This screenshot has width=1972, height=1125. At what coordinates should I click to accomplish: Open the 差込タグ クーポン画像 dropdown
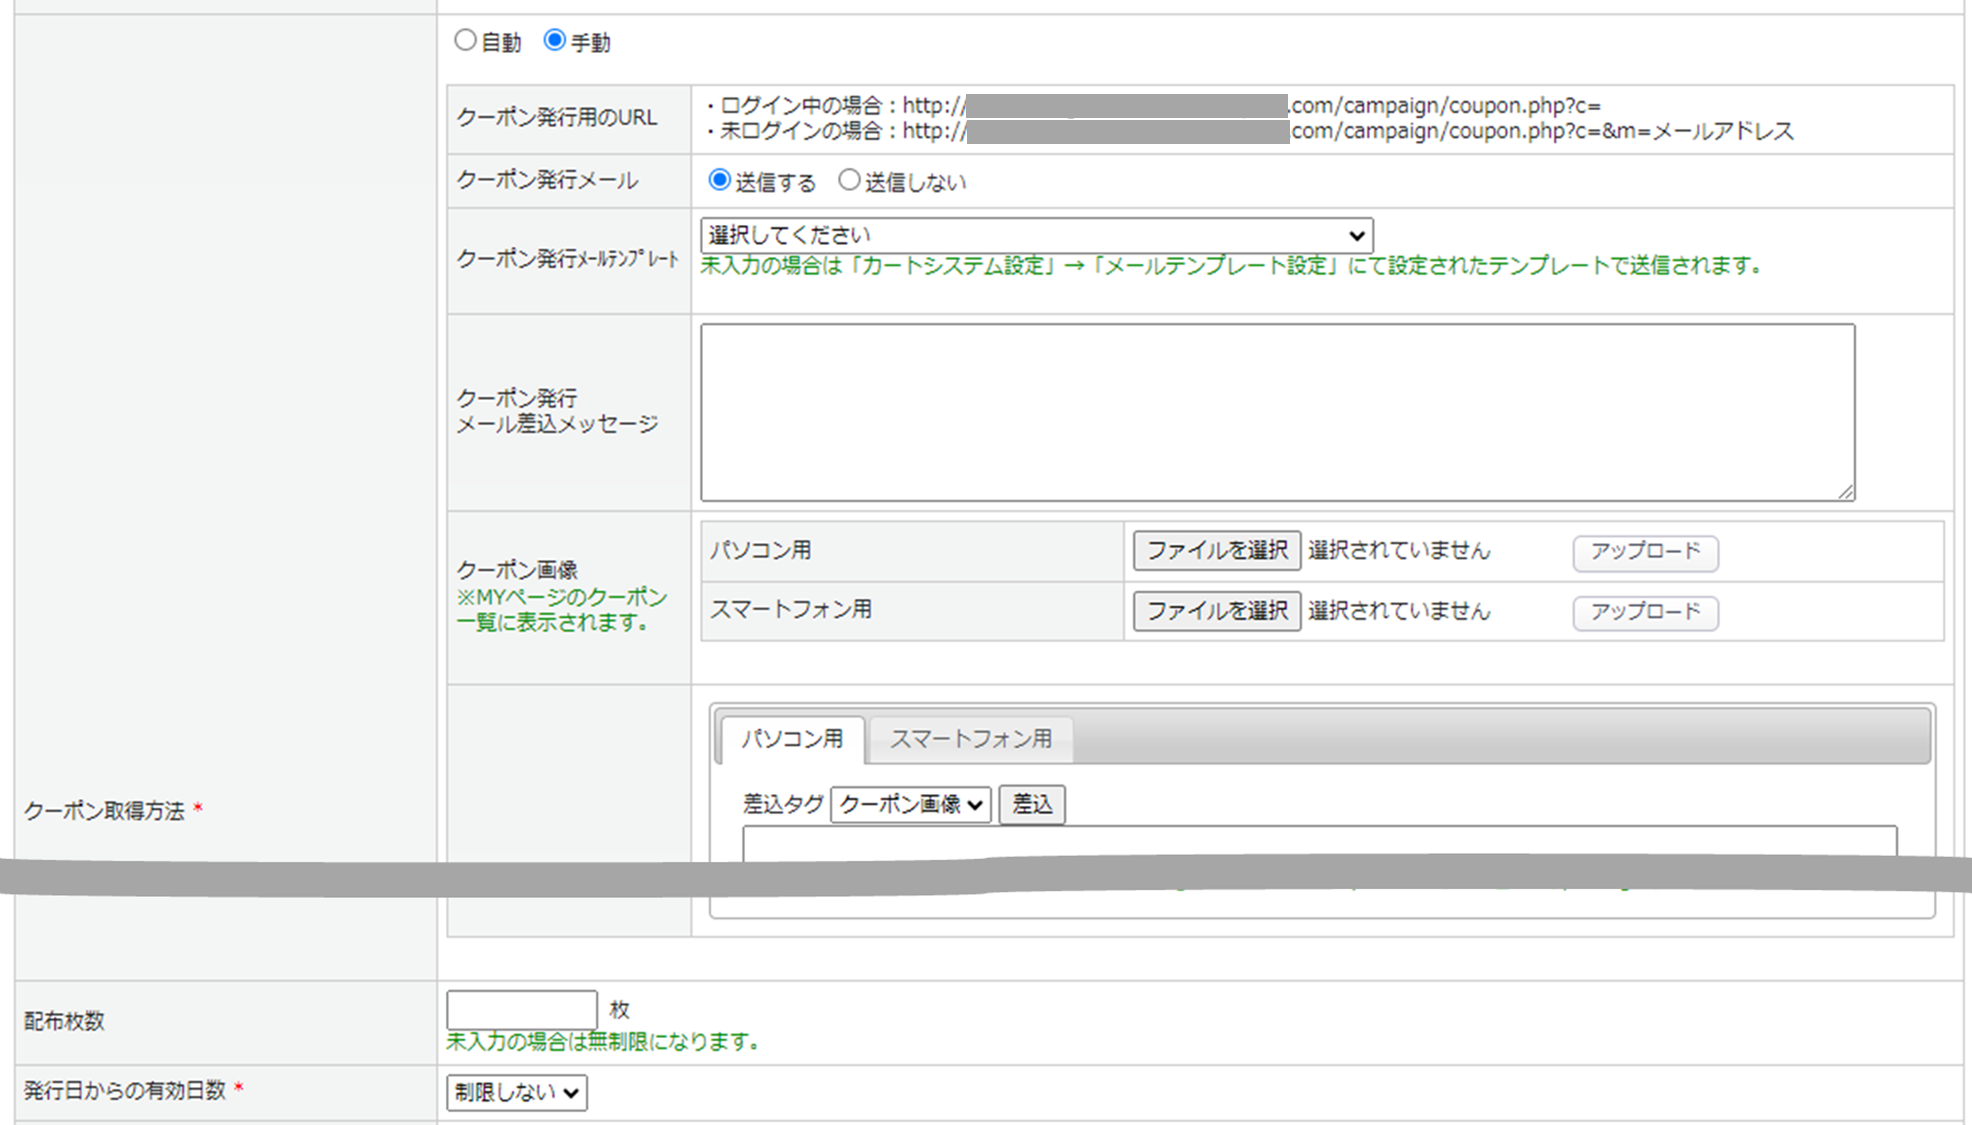point(910,804)
